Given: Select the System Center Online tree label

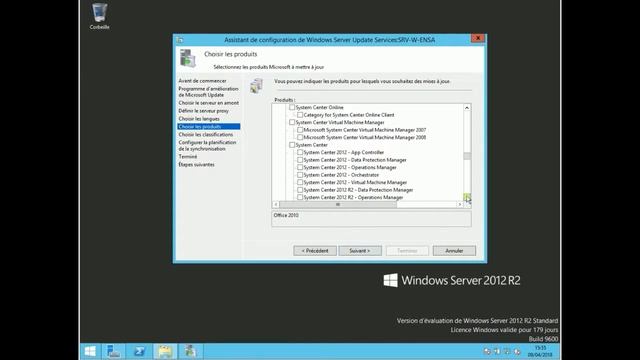Looking at the screenshot, I should point(320,107).
